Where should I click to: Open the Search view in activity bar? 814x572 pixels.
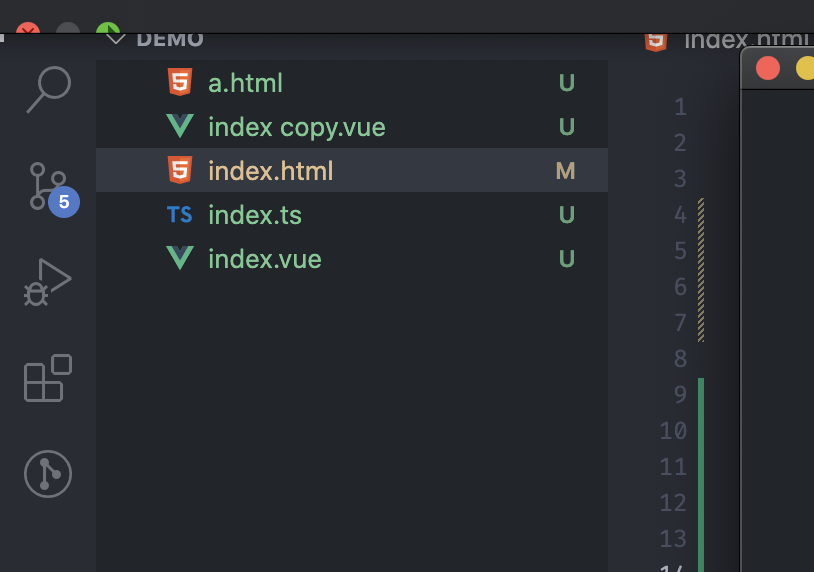tap(48, 89)
